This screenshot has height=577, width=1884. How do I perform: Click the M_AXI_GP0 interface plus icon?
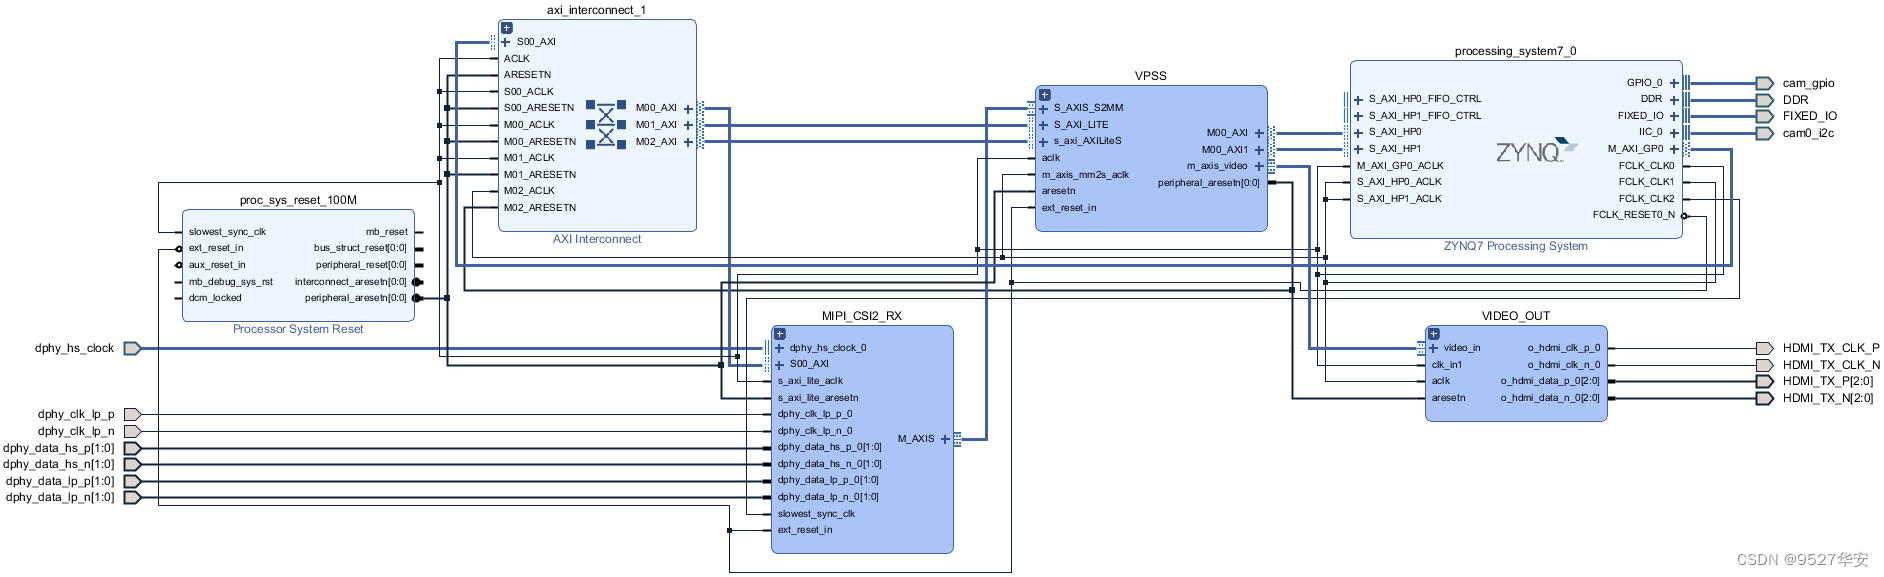click(1674, 149)
